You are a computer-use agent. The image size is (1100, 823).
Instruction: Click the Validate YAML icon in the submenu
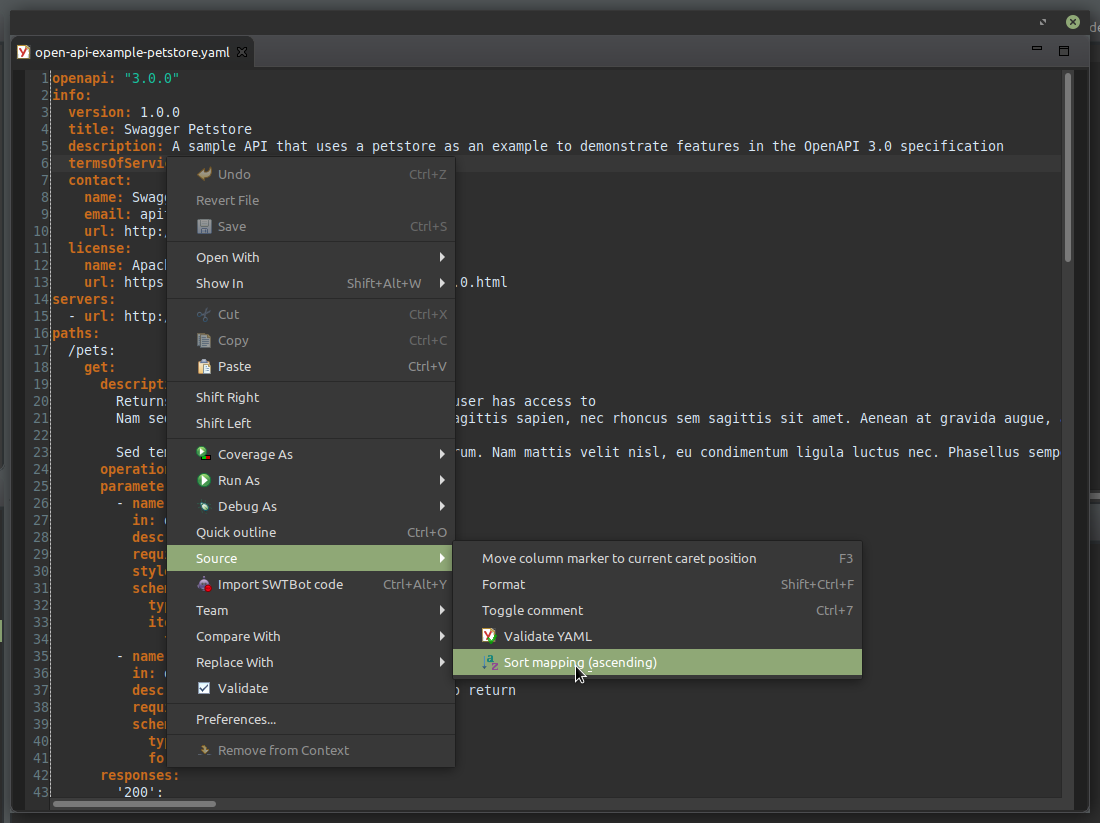point(489,634)
